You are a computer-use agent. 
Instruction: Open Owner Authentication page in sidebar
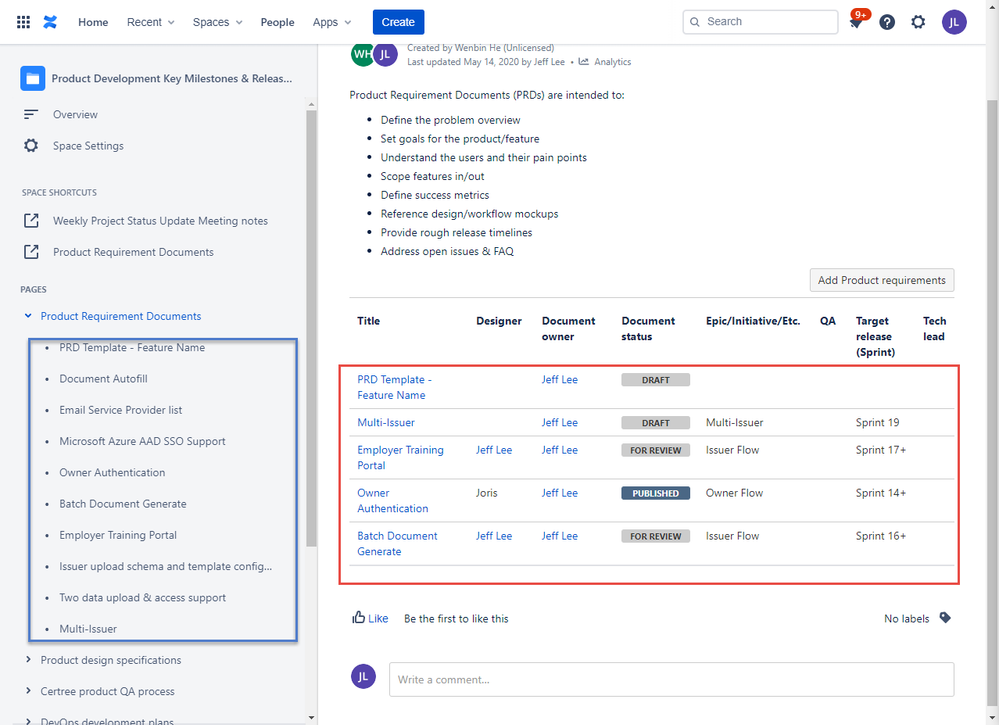[x=112, y=472]
